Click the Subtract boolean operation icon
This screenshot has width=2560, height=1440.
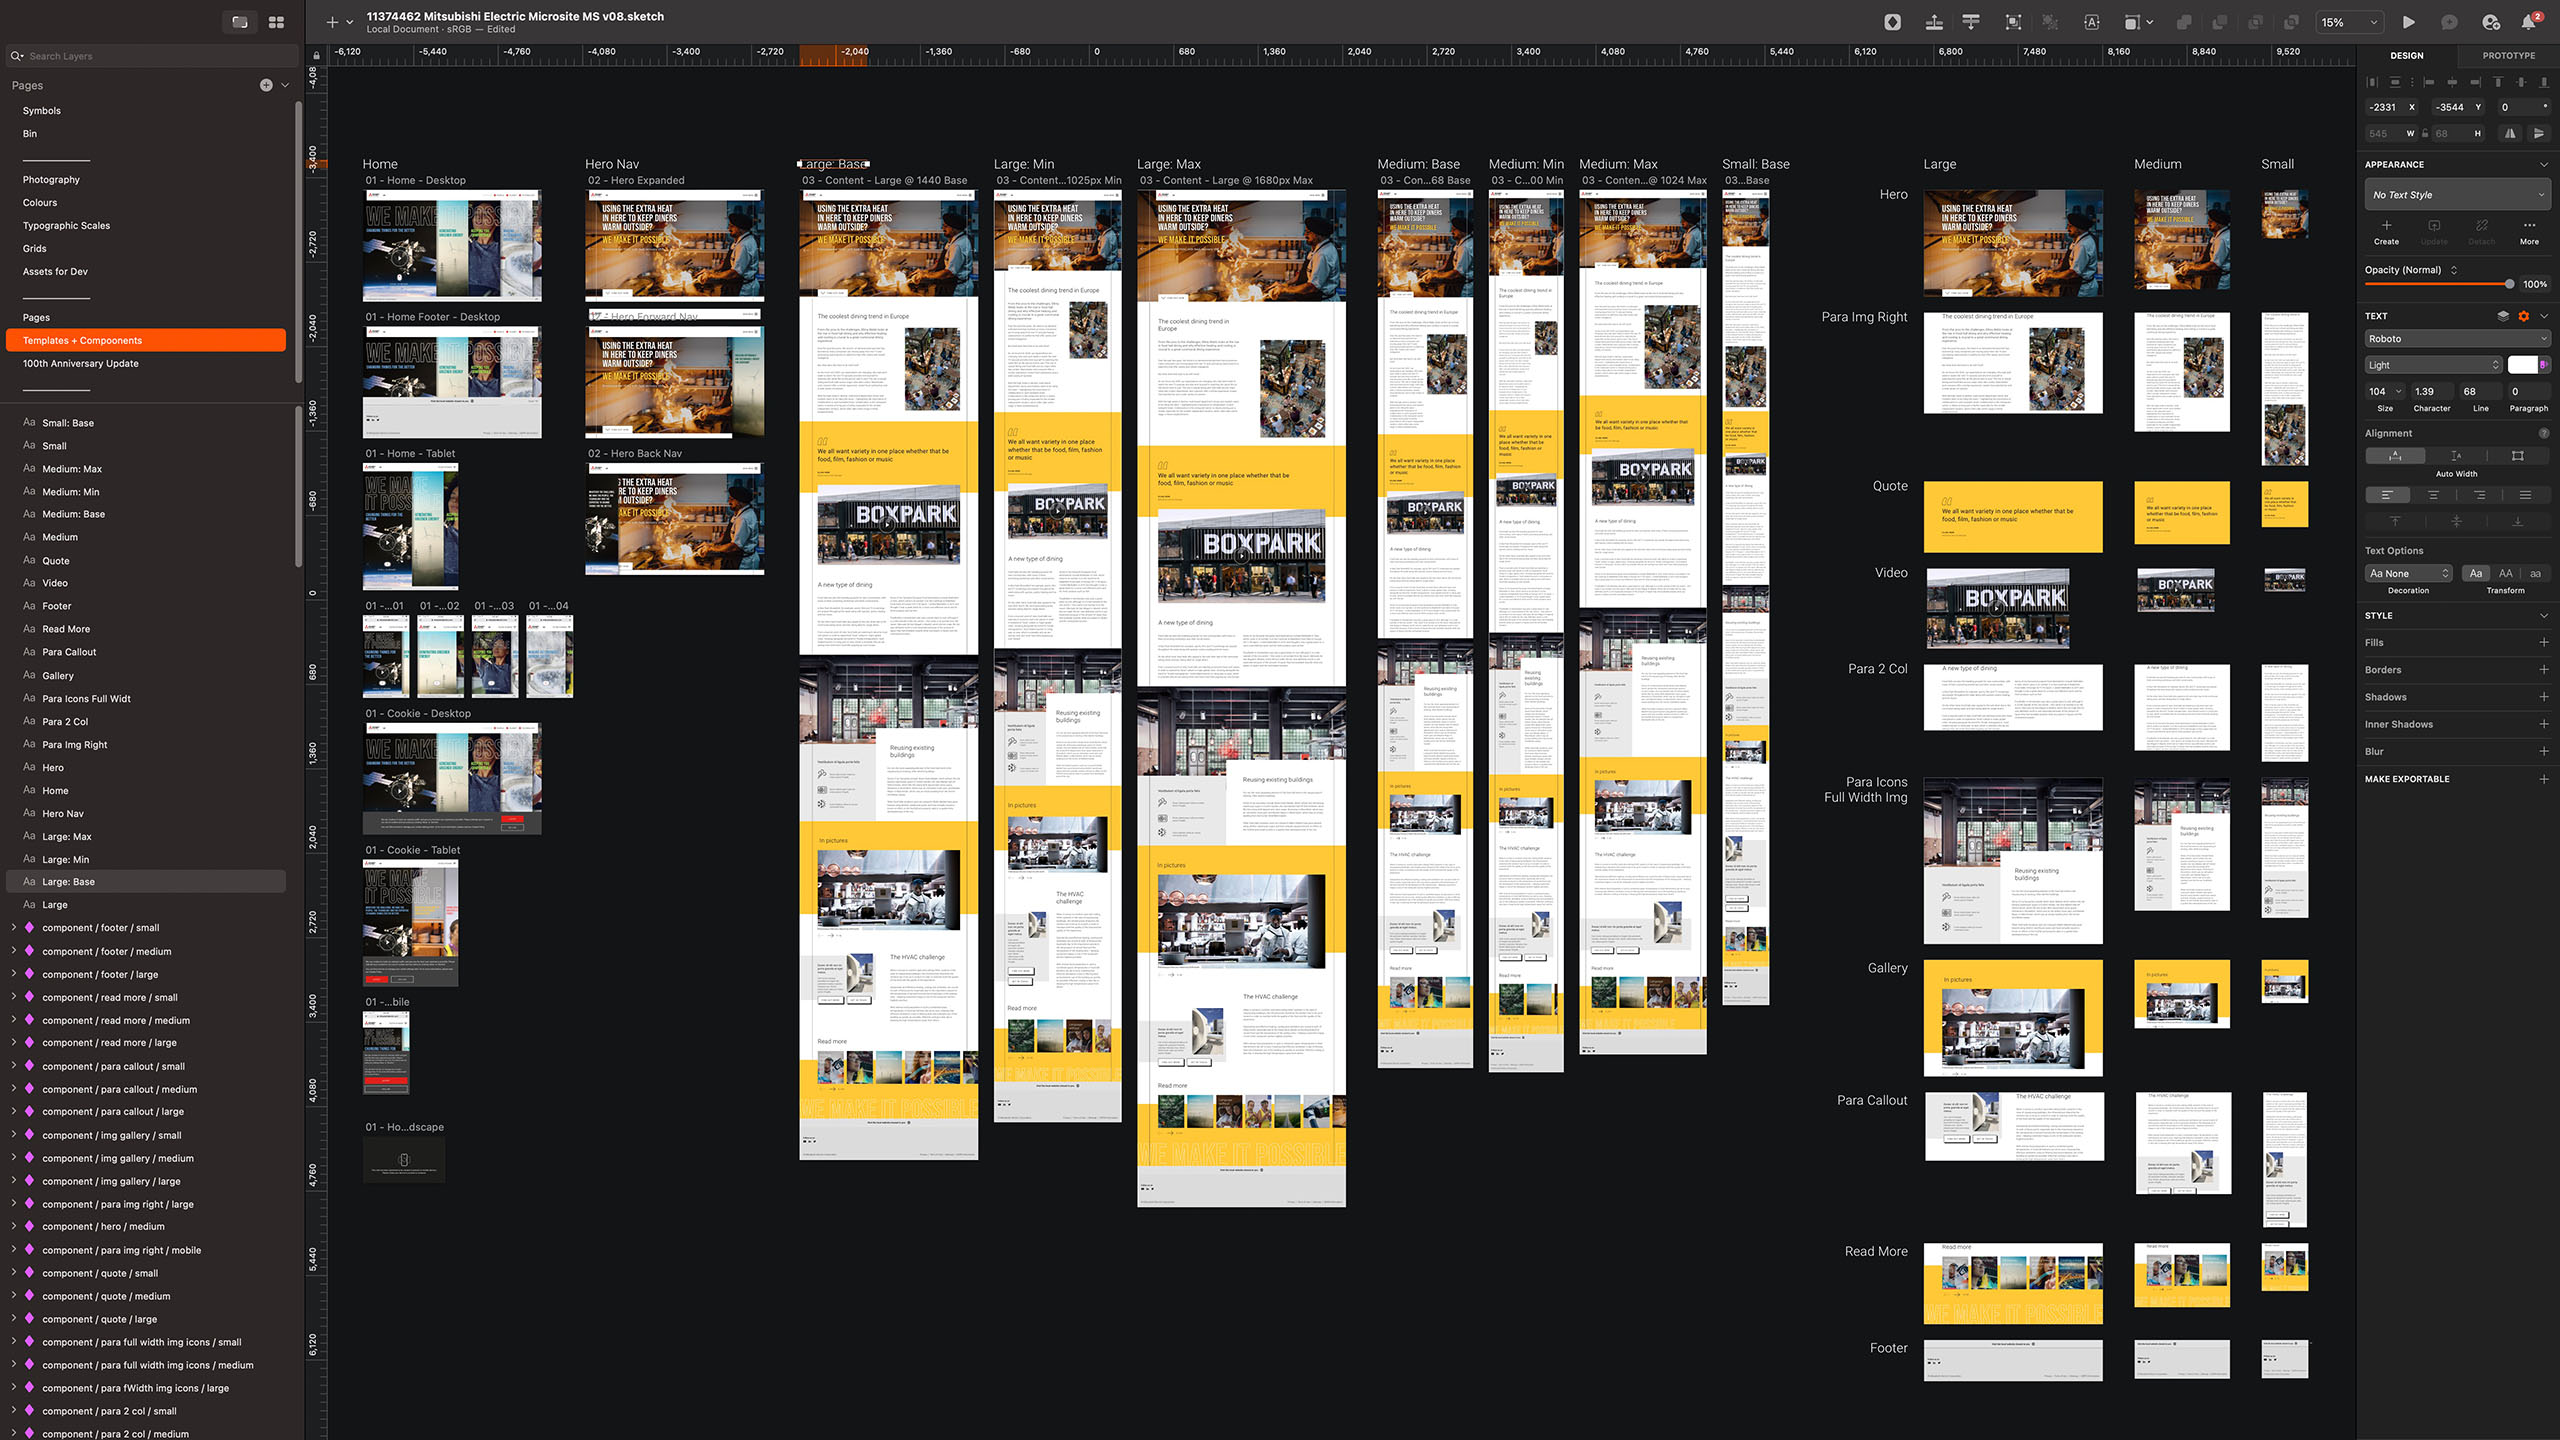click(x=2219, y=22)
